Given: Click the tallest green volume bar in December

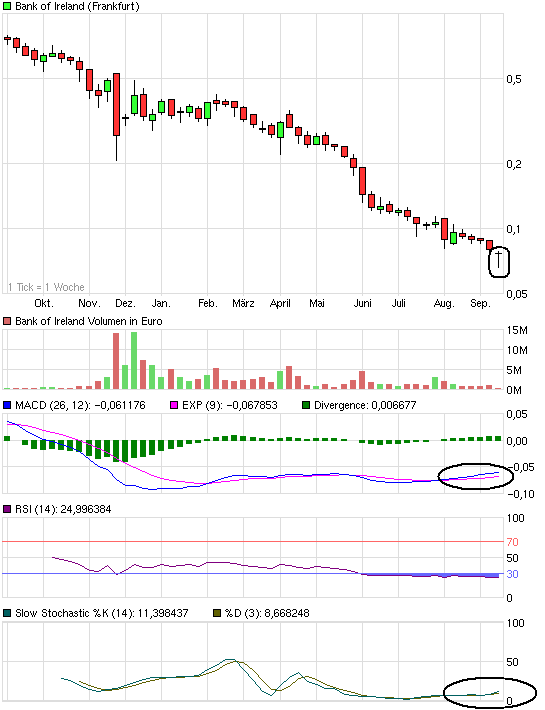Looking at the screenshot, I should [134, 360].
